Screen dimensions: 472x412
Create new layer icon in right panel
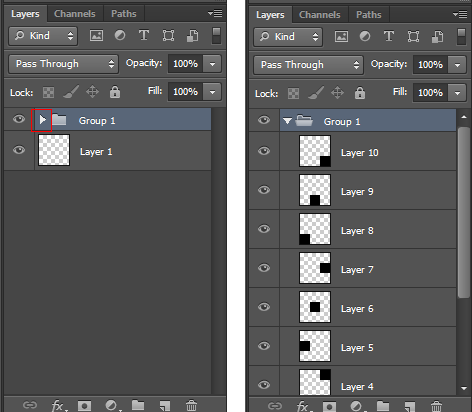pos(410,406)
